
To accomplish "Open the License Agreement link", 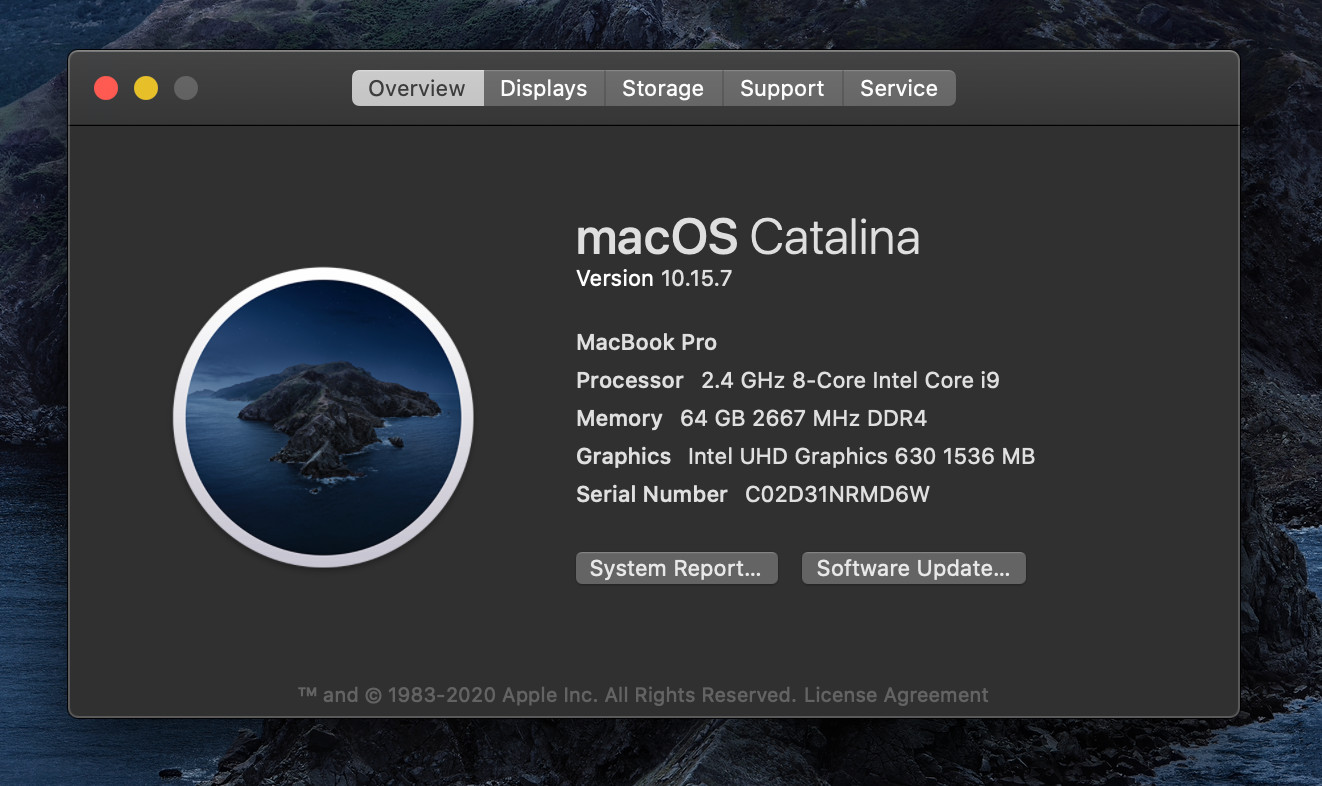I will click(x=896, y=695).
